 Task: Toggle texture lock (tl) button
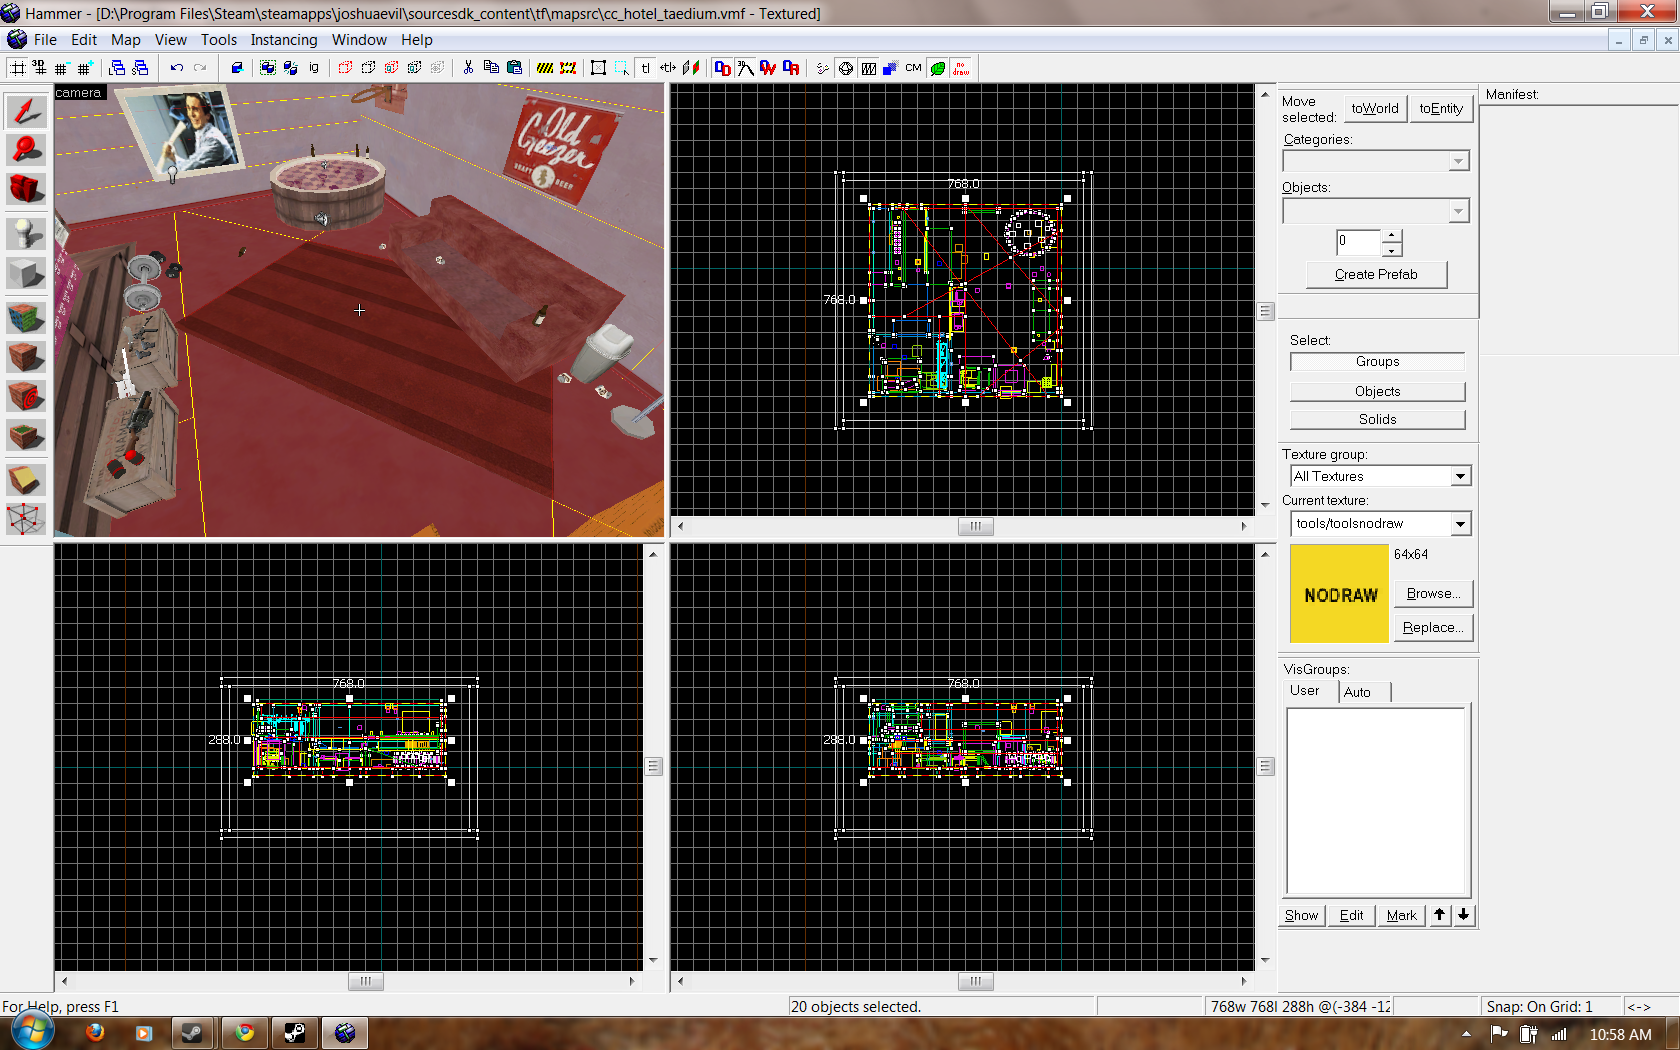click(646, 68)
